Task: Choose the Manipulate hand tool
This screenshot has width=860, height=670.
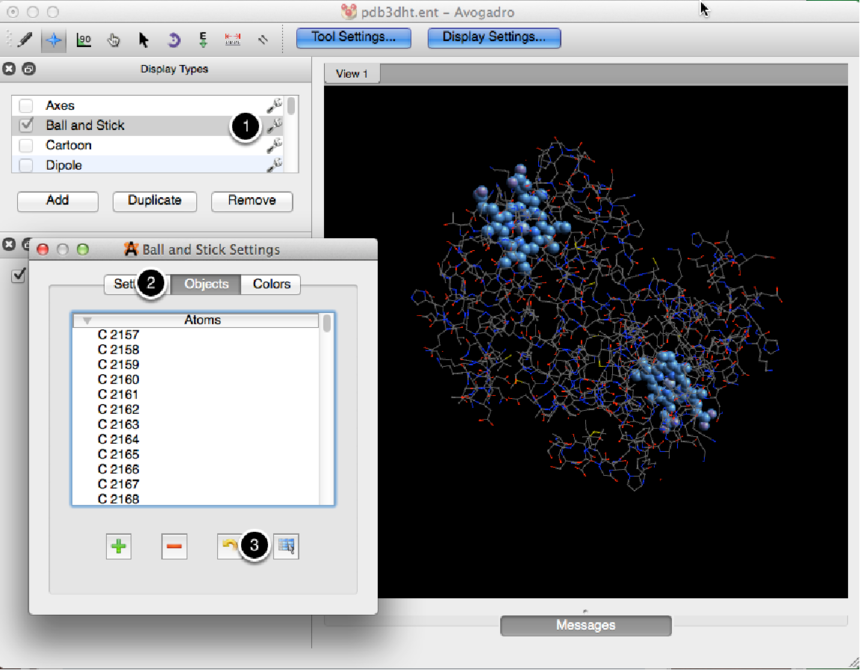Action: point(113,40)
